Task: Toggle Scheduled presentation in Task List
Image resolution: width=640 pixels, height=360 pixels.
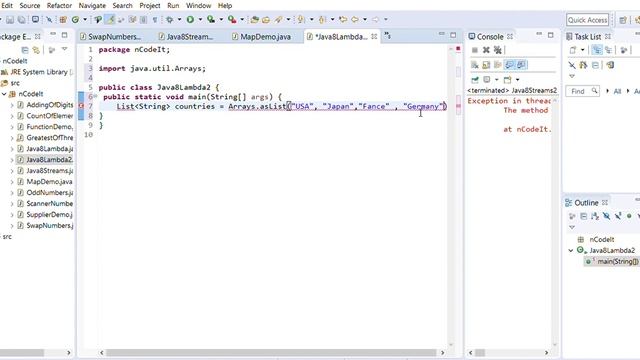Action: click(609, 50)
